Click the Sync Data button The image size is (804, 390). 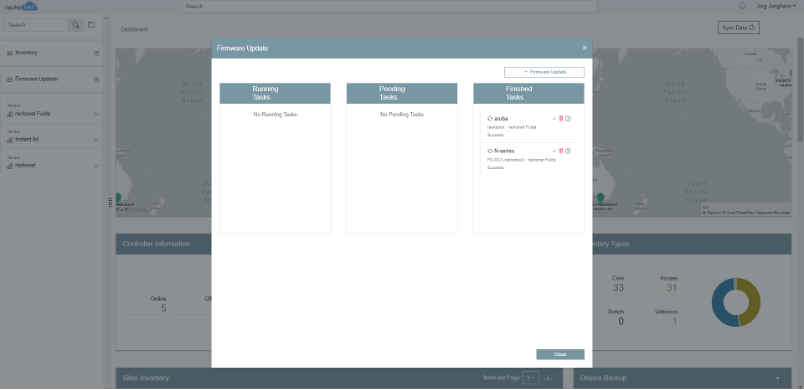coord(738,28)
